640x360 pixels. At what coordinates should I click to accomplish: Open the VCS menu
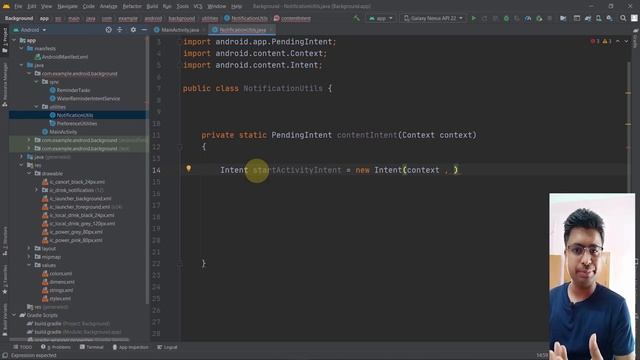click(198, 6)
